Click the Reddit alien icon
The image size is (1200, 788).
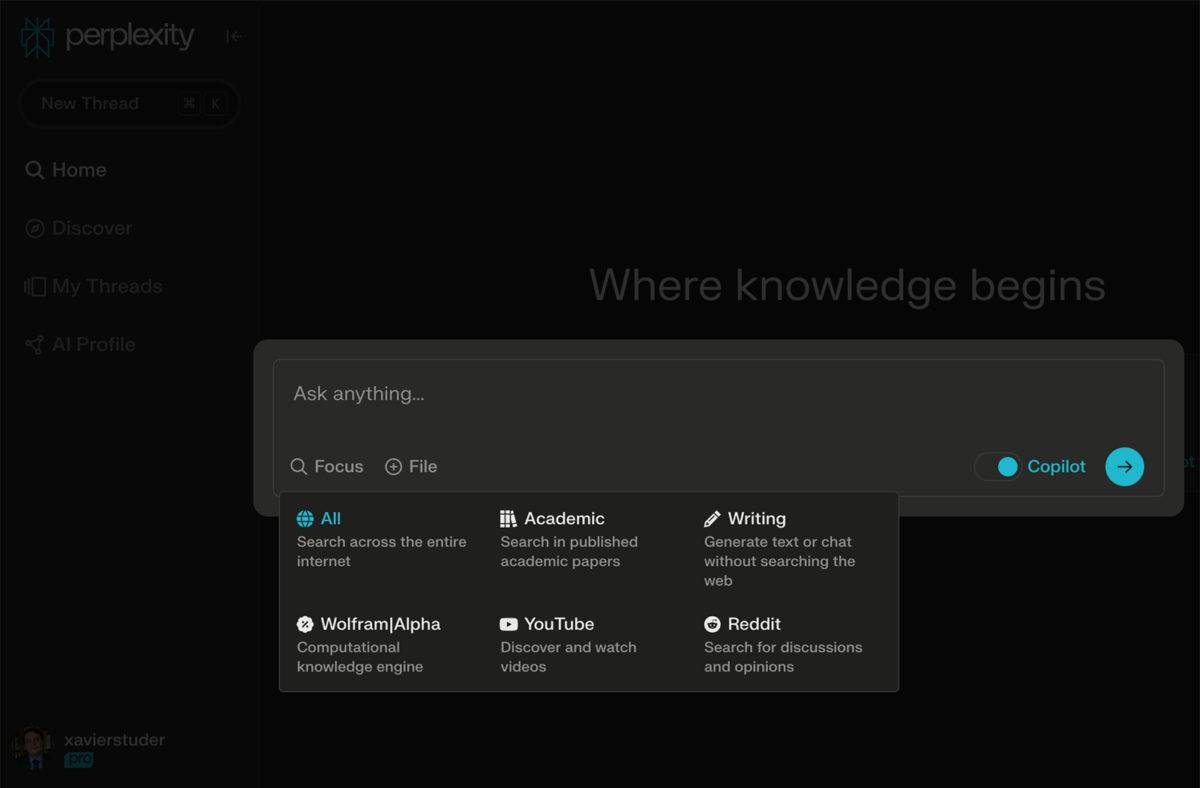[x=712, y=624]
